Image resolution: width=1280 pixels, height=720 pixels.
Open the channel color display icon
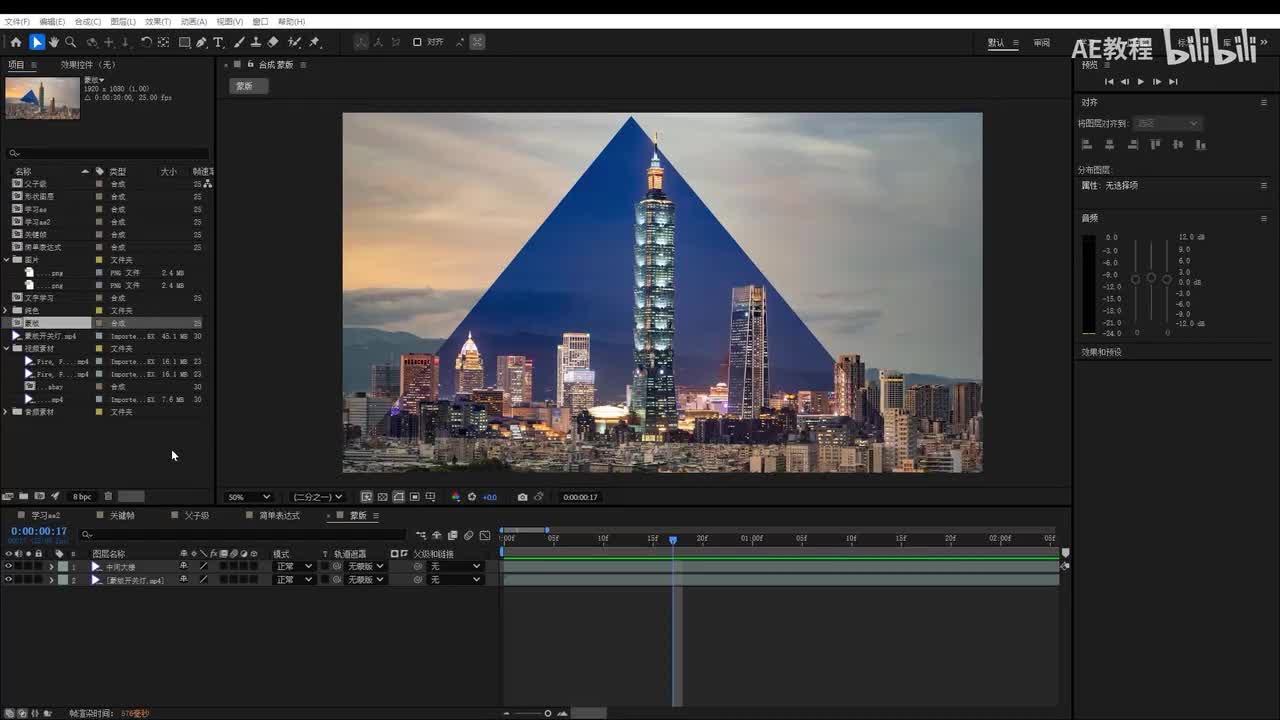(456, 497)
